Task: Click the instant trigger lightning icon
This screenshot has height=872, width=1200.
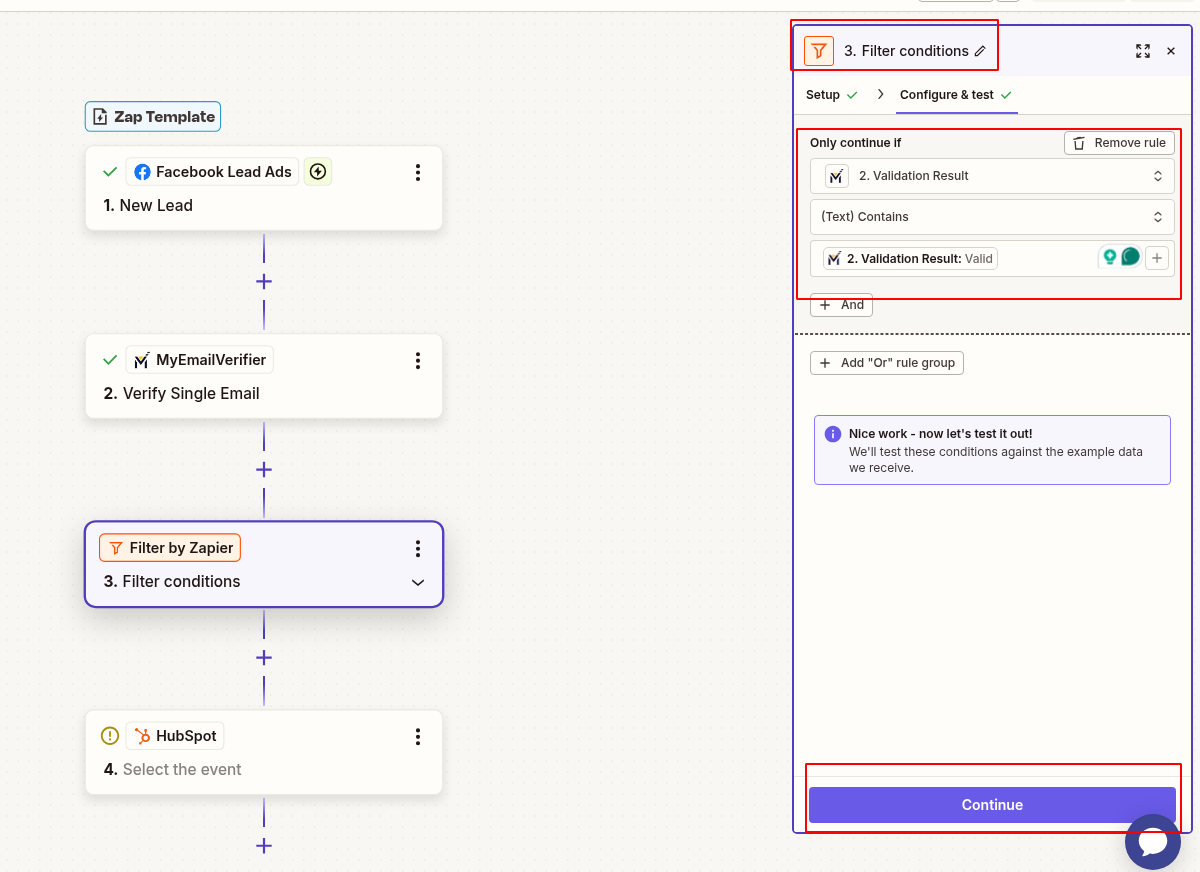Action: point(317,171)
